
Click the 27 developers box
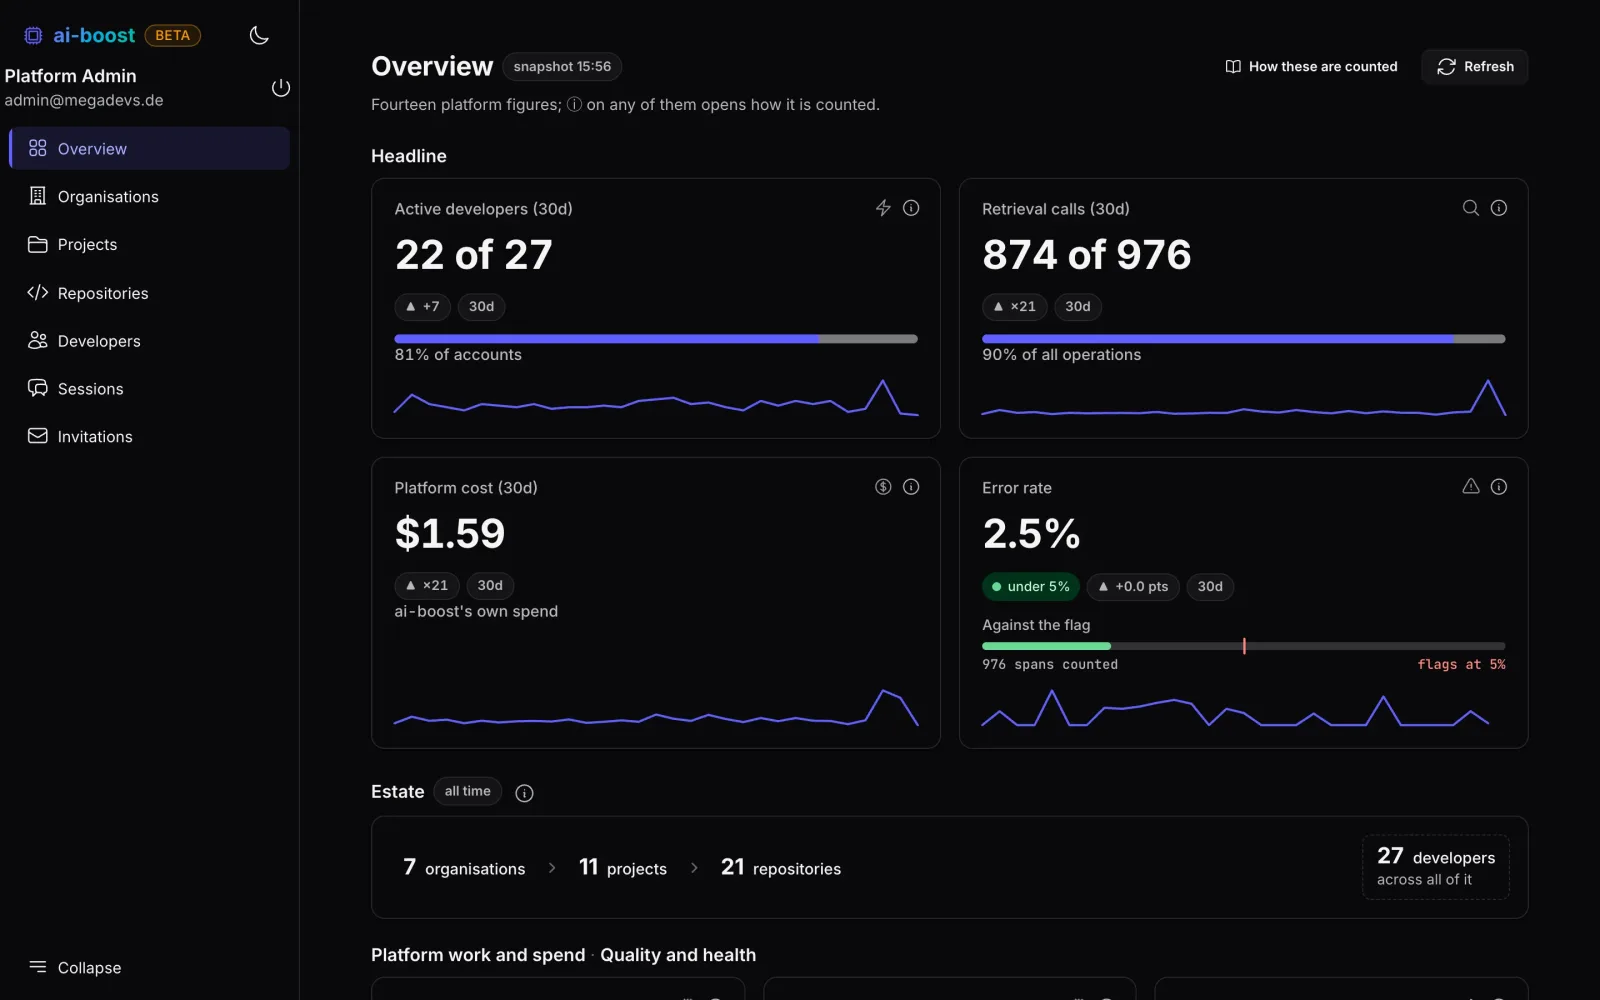point(1436,867)
